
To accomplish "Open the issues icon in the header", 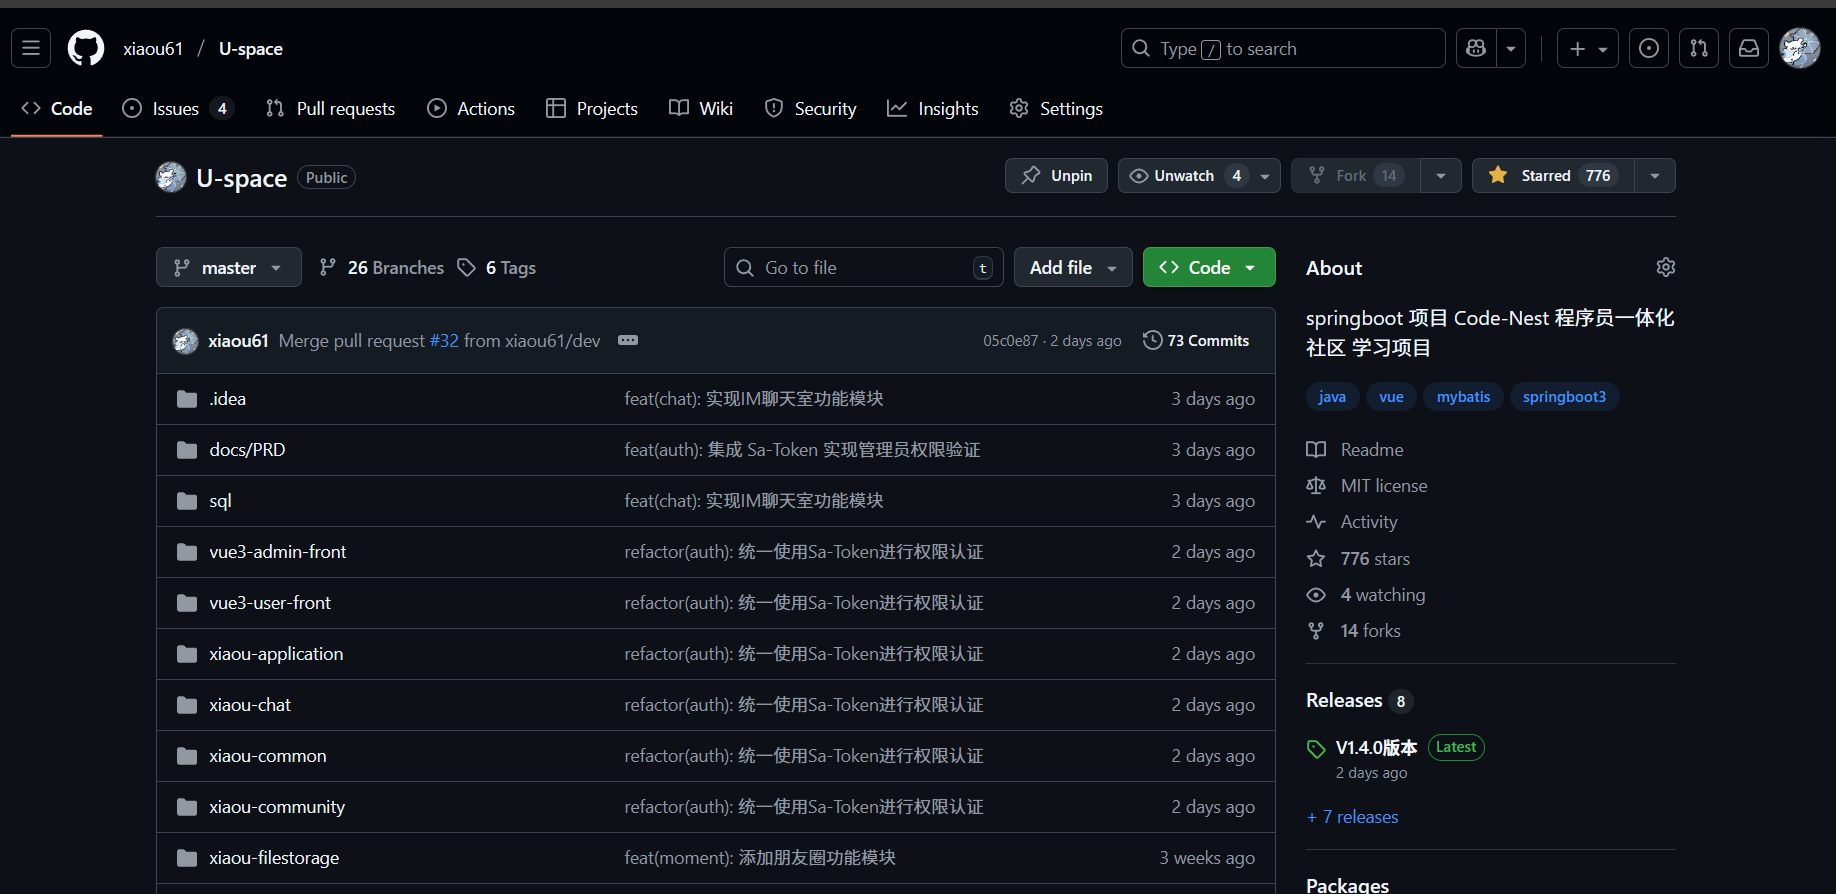I will point(1649,48).
